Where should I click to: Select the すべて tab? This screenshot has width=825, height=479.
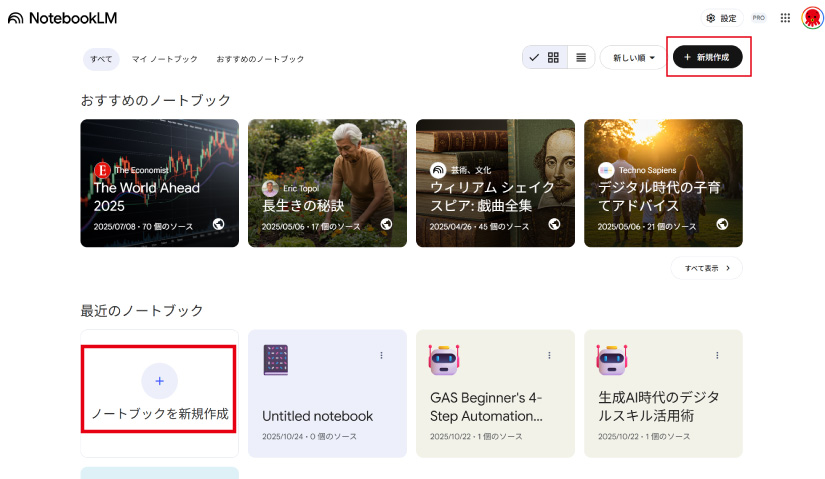pyautogui.click(x=101, y=59)
